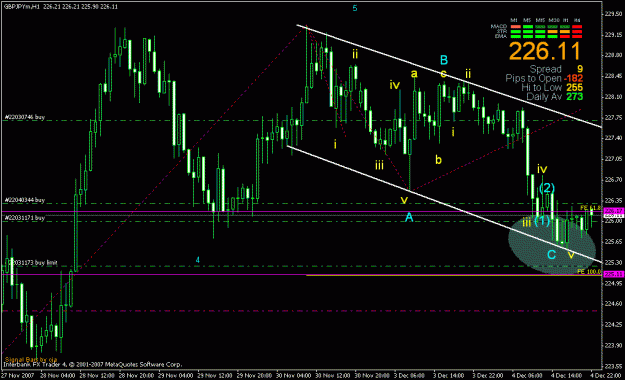Click the MACD row label in signal bars
The width and height of the screenshot is (625, 380).
(x=499, y=27)
